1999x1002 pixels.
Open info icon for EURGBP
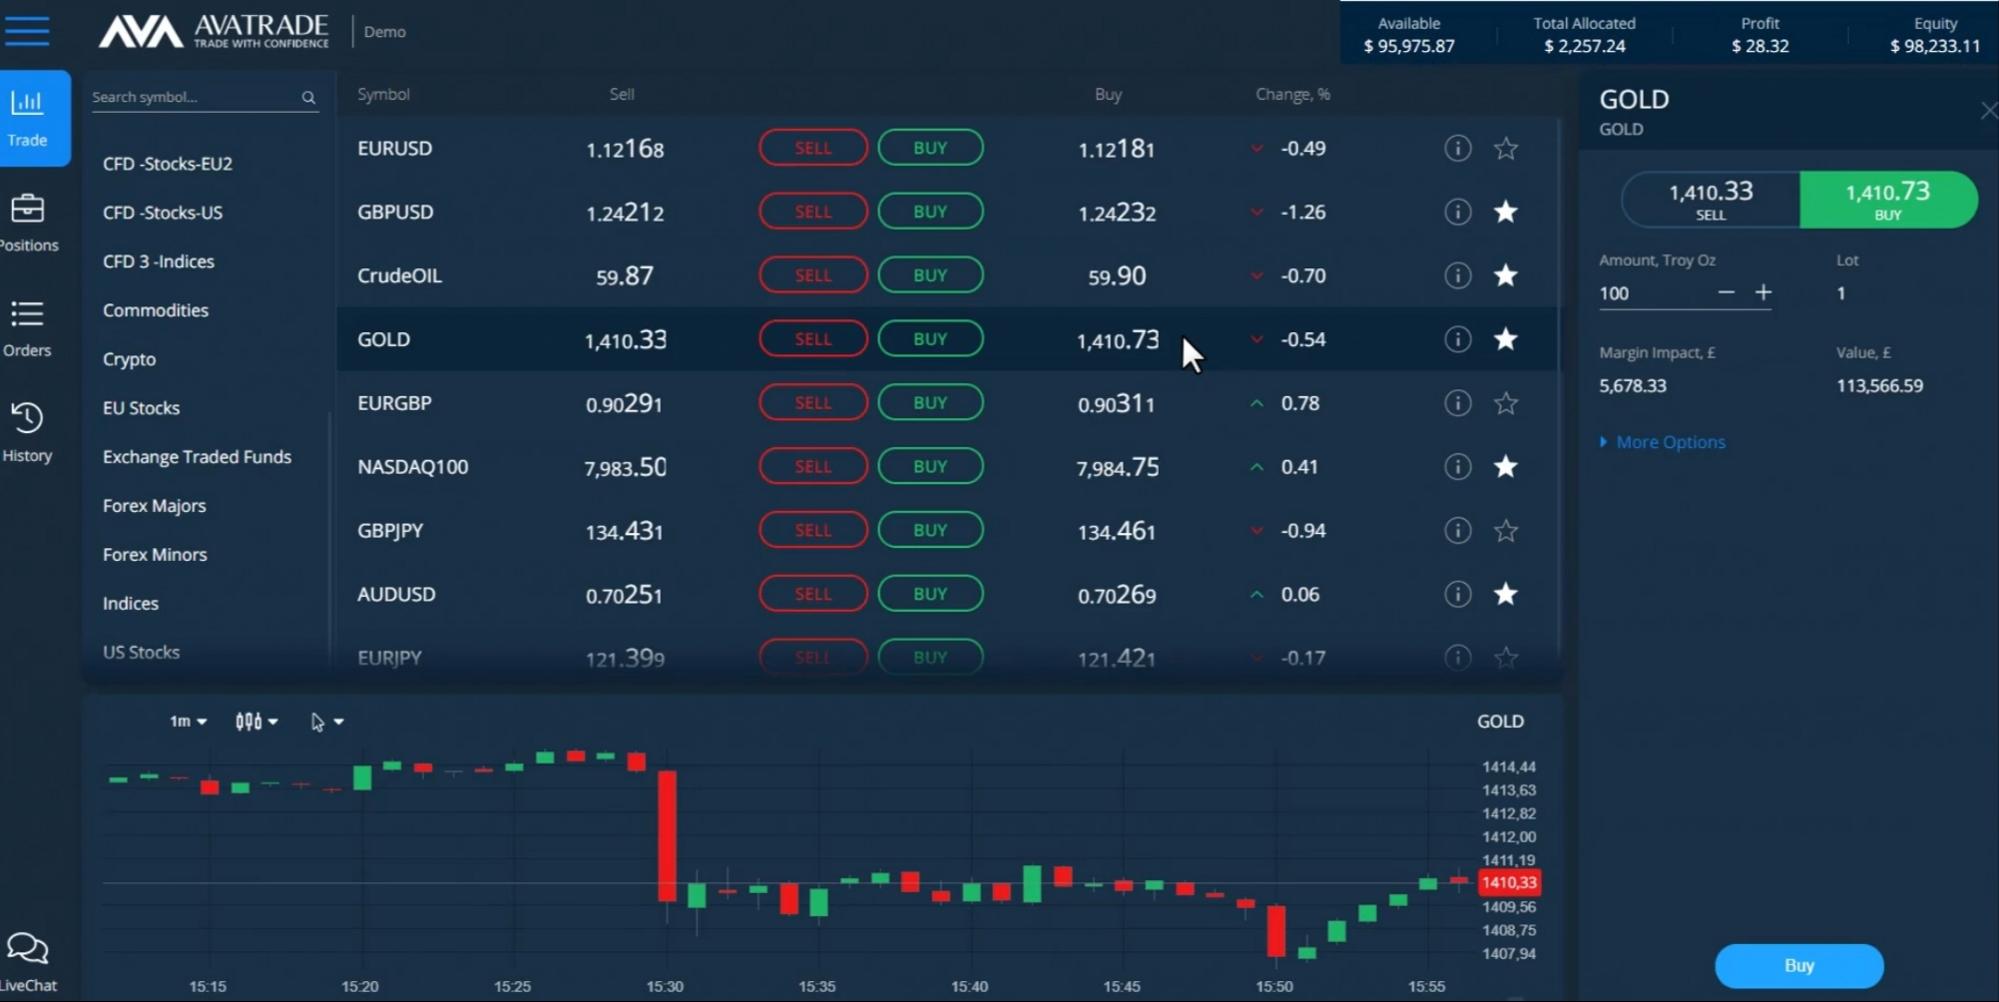point(1458,403)
